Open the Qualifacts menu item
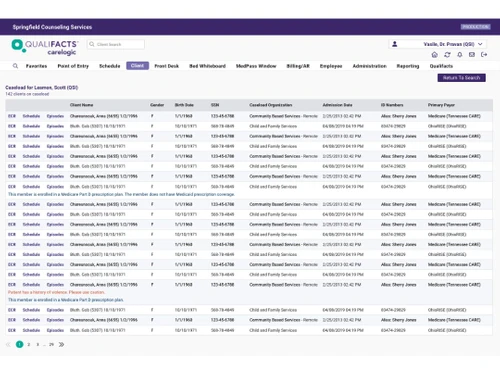The height and width of the screenshot is (375, 500). [x=441, y=66]
